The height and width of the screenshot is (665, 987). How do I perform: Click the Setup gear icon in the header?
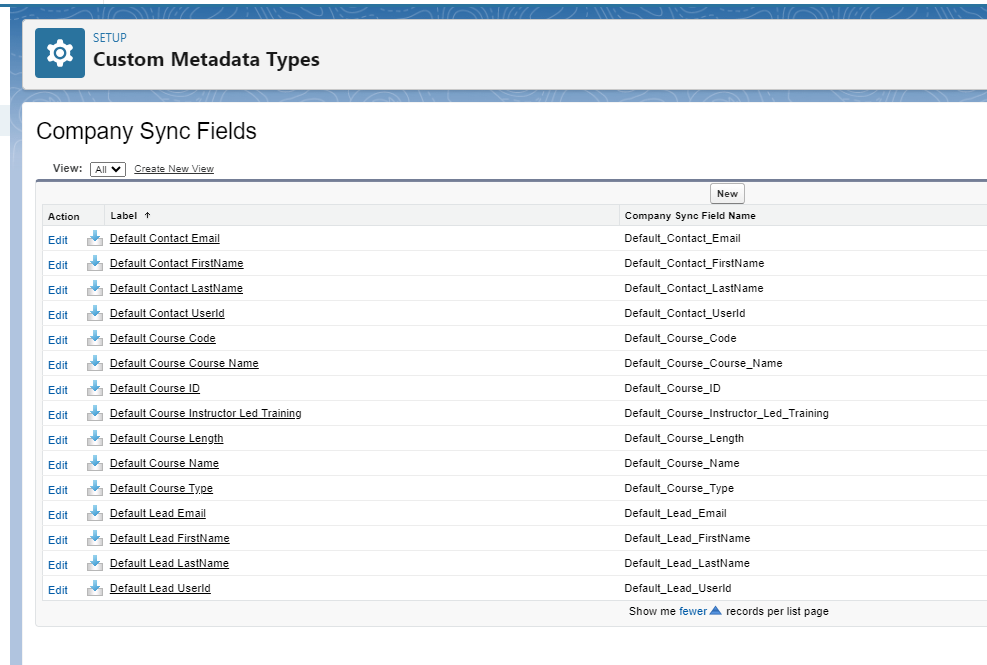(58, 52)
